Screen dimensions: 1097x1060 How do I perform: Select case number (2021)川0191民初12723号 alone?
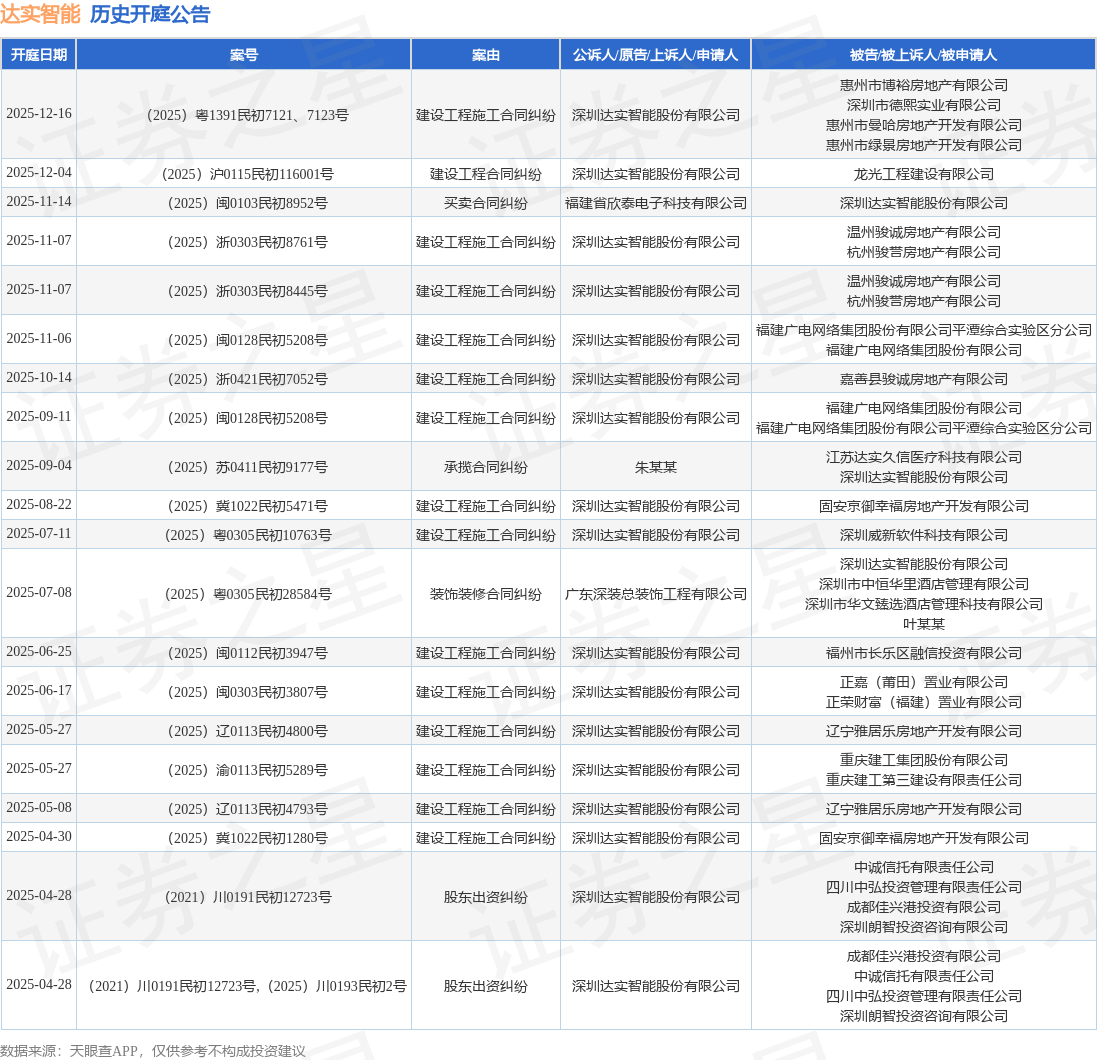(247, 897)
